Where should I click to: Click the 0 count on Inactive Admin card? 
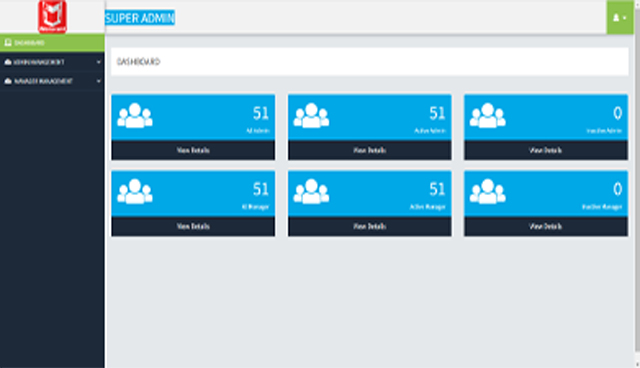pyautogui.click(x=618, y=113)
